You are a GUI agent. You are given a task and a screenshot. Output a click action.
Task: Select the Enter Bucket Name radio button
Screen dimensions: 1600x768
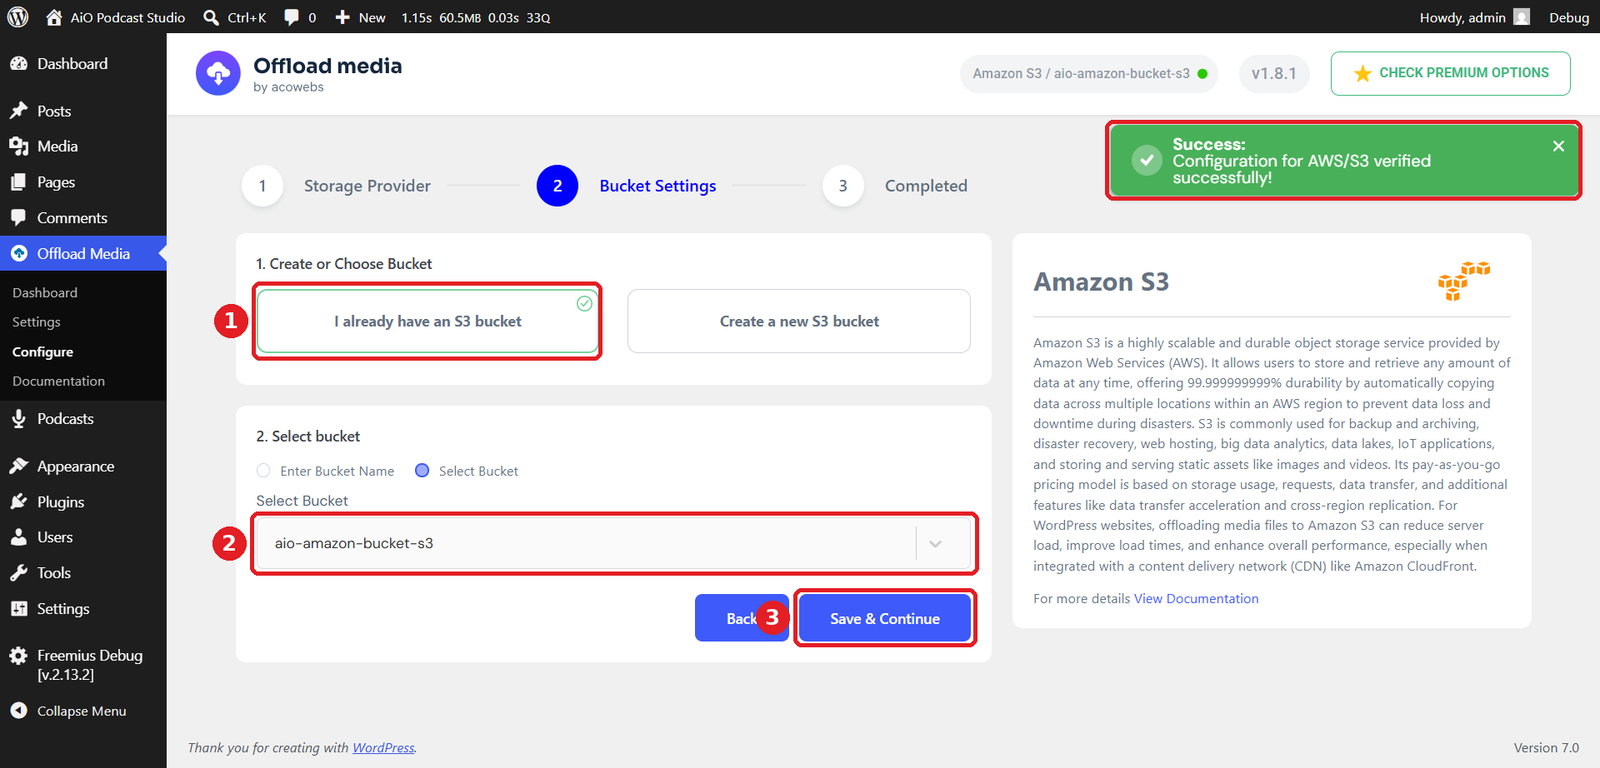(263, 471)
